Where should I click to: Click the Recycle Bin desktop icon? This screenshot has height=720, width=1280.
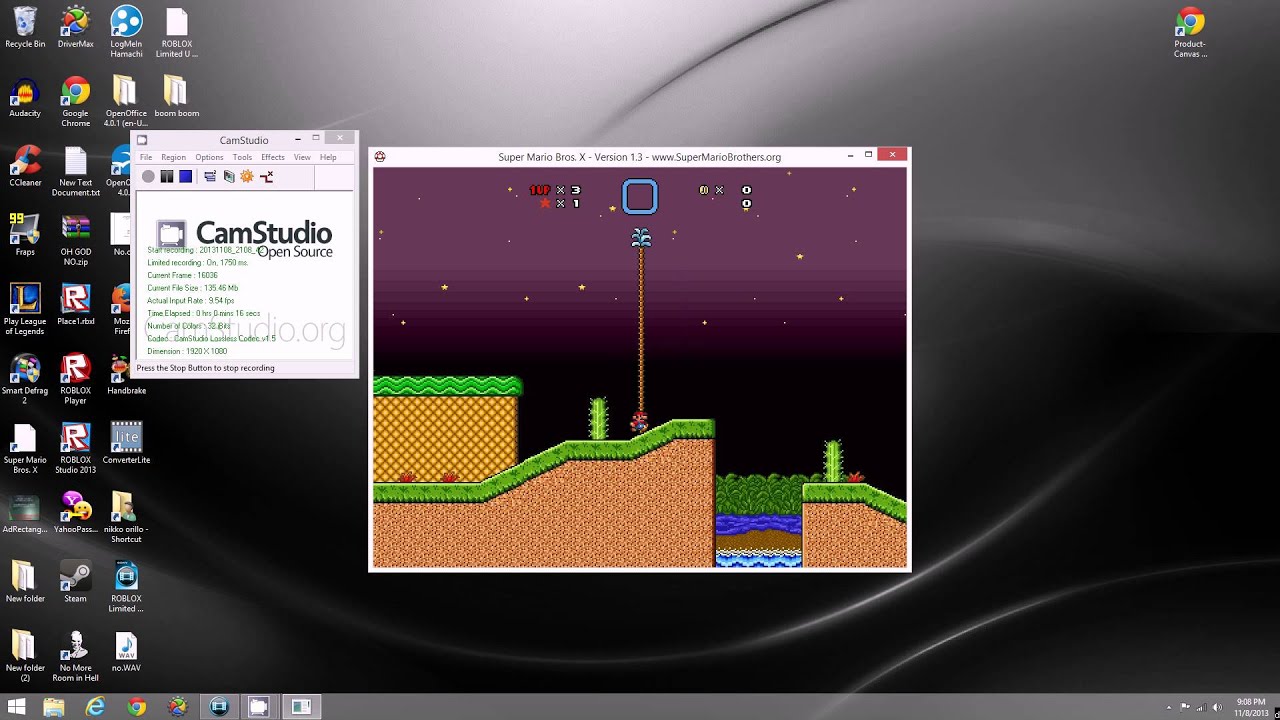tap(25, 28)
